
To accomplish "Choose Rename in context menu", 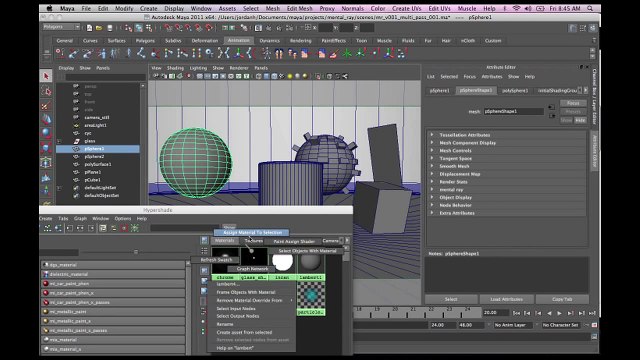I will click(225, 324).
